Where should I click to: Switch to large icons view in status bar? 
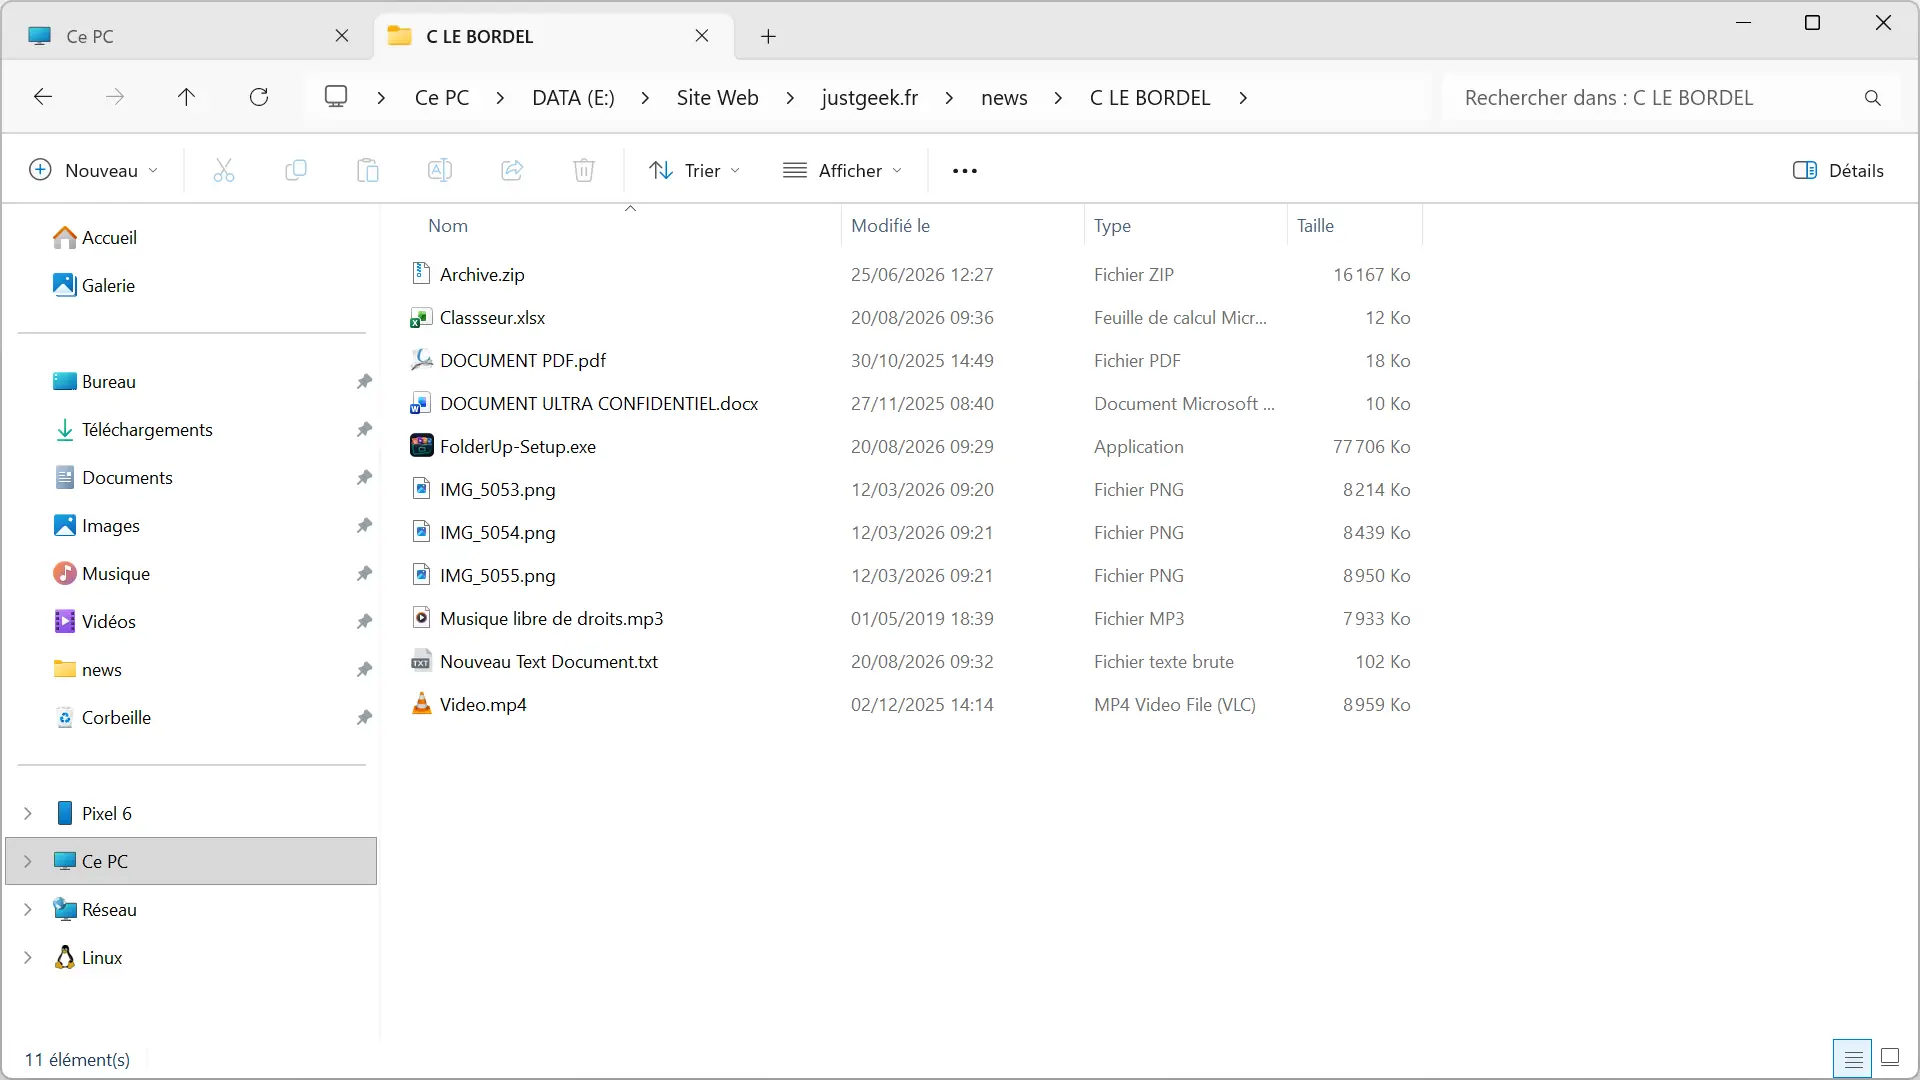pos(1890,1057)
